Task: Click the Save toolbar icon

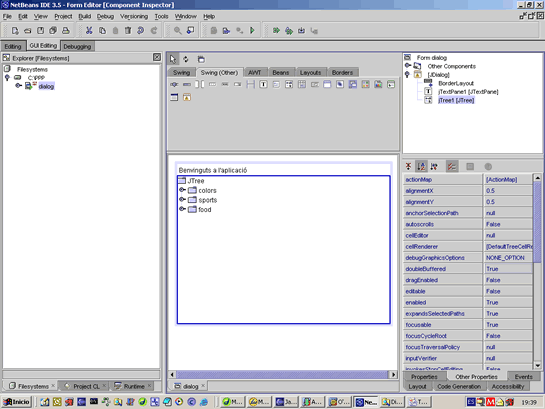Action: [x=40, y=31]
